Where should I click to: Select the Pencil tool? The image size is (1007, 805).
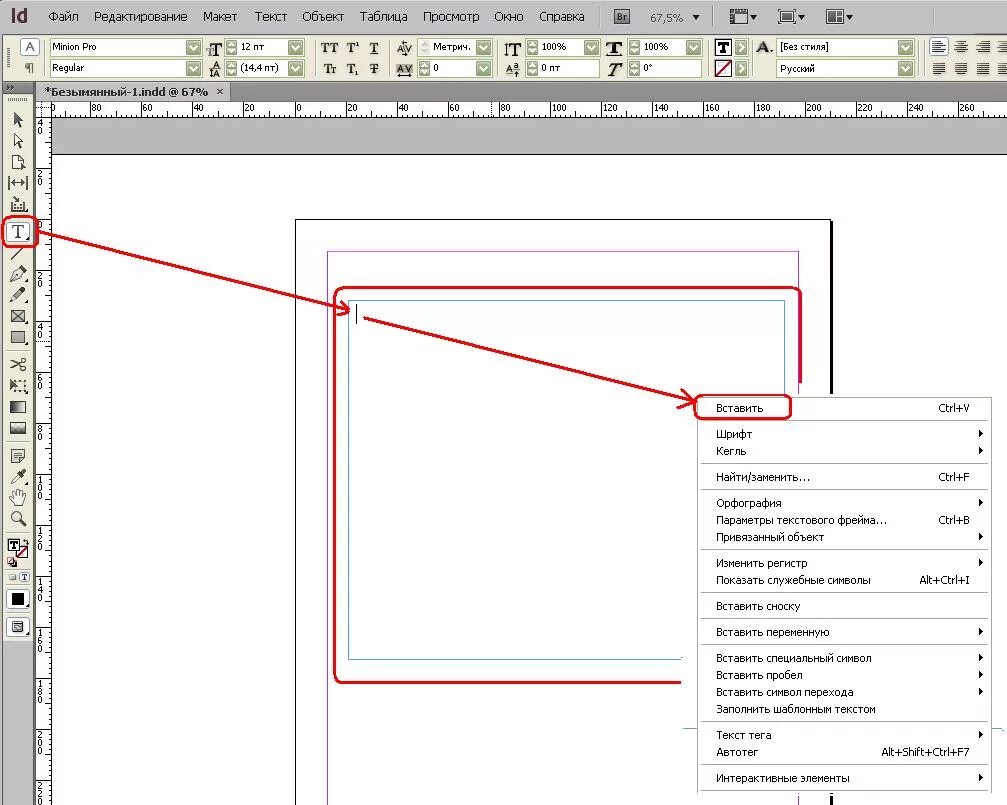[x=18, y=295]
